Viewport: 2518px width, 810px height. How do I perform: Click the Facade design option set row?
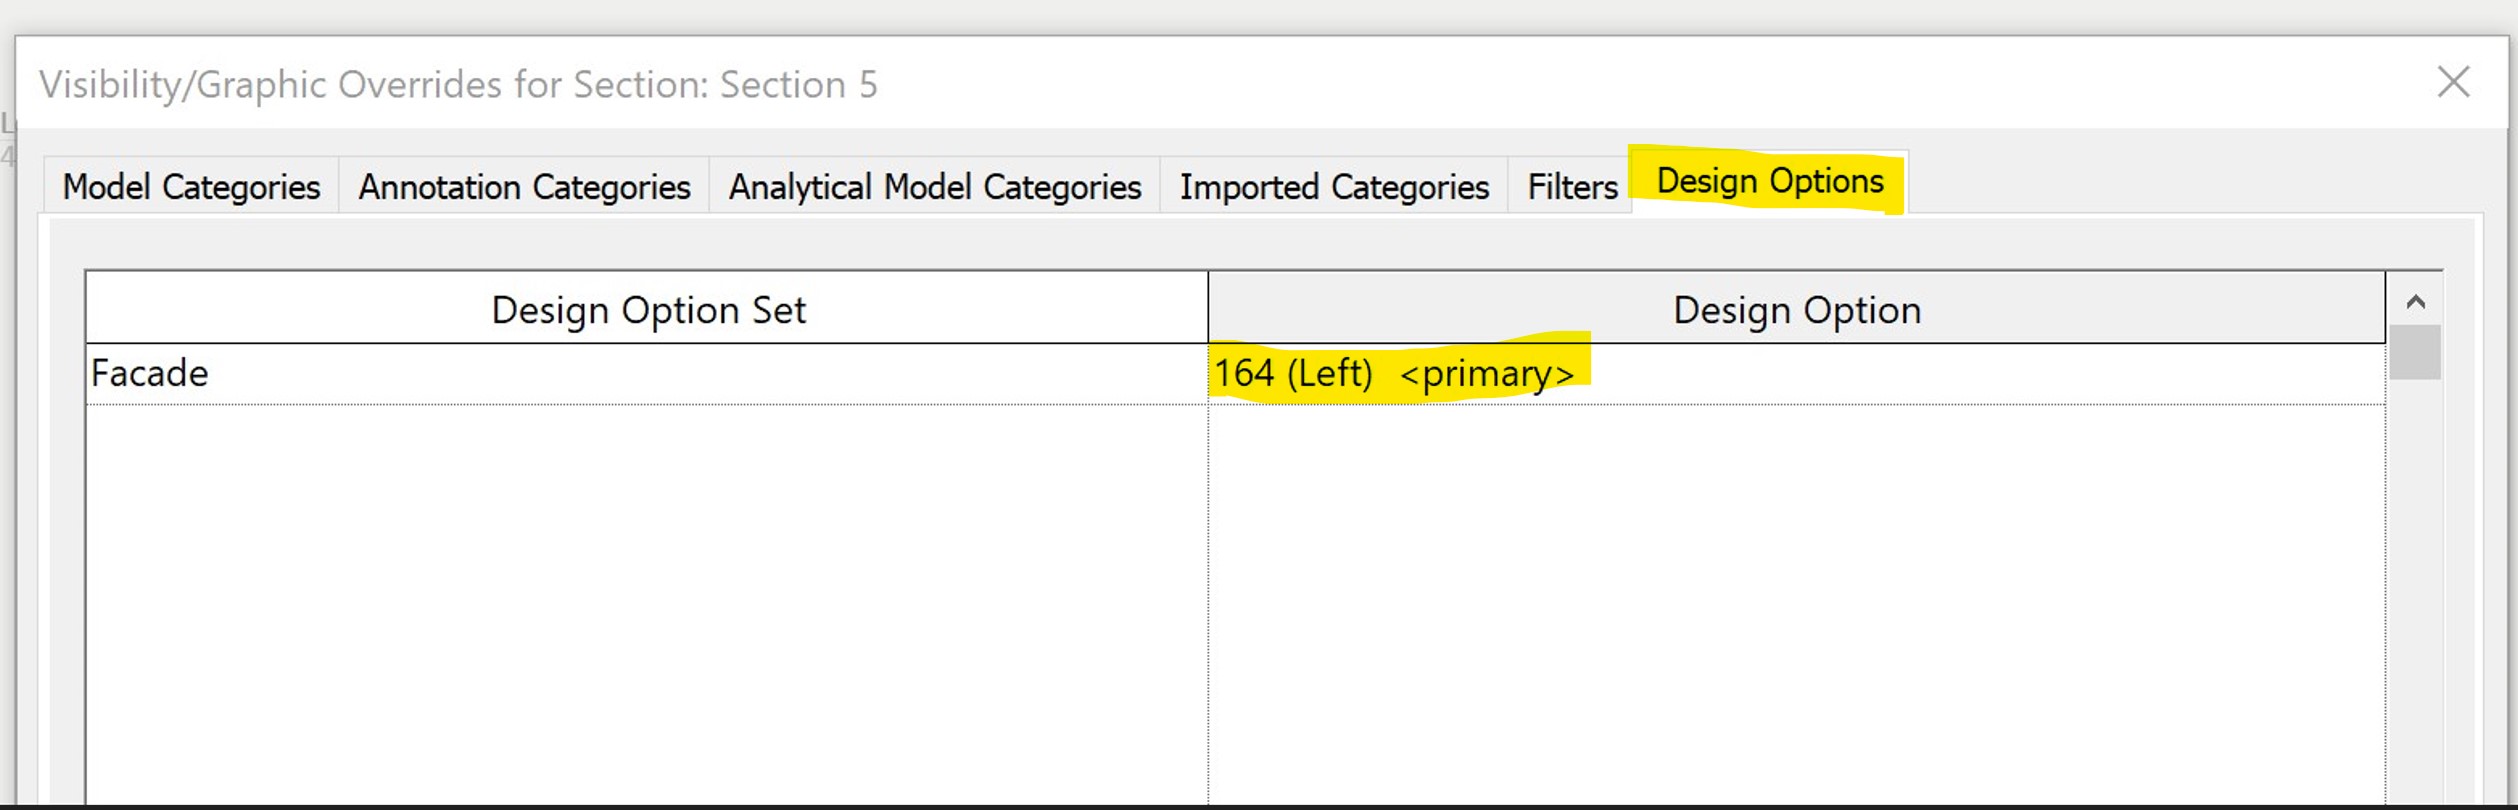pyautogui.click(x=400, y=373)
